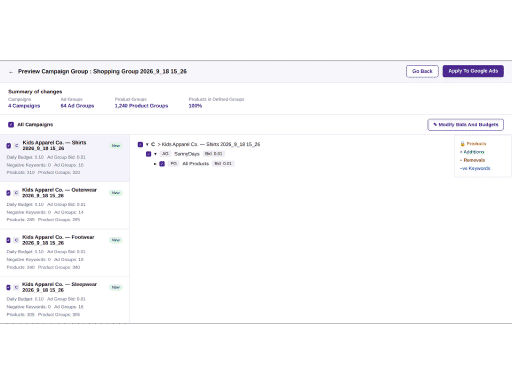The width and height of the screenshot is (512, 384).
Task: Click the Additions legend entry
Action: (472, 152)
